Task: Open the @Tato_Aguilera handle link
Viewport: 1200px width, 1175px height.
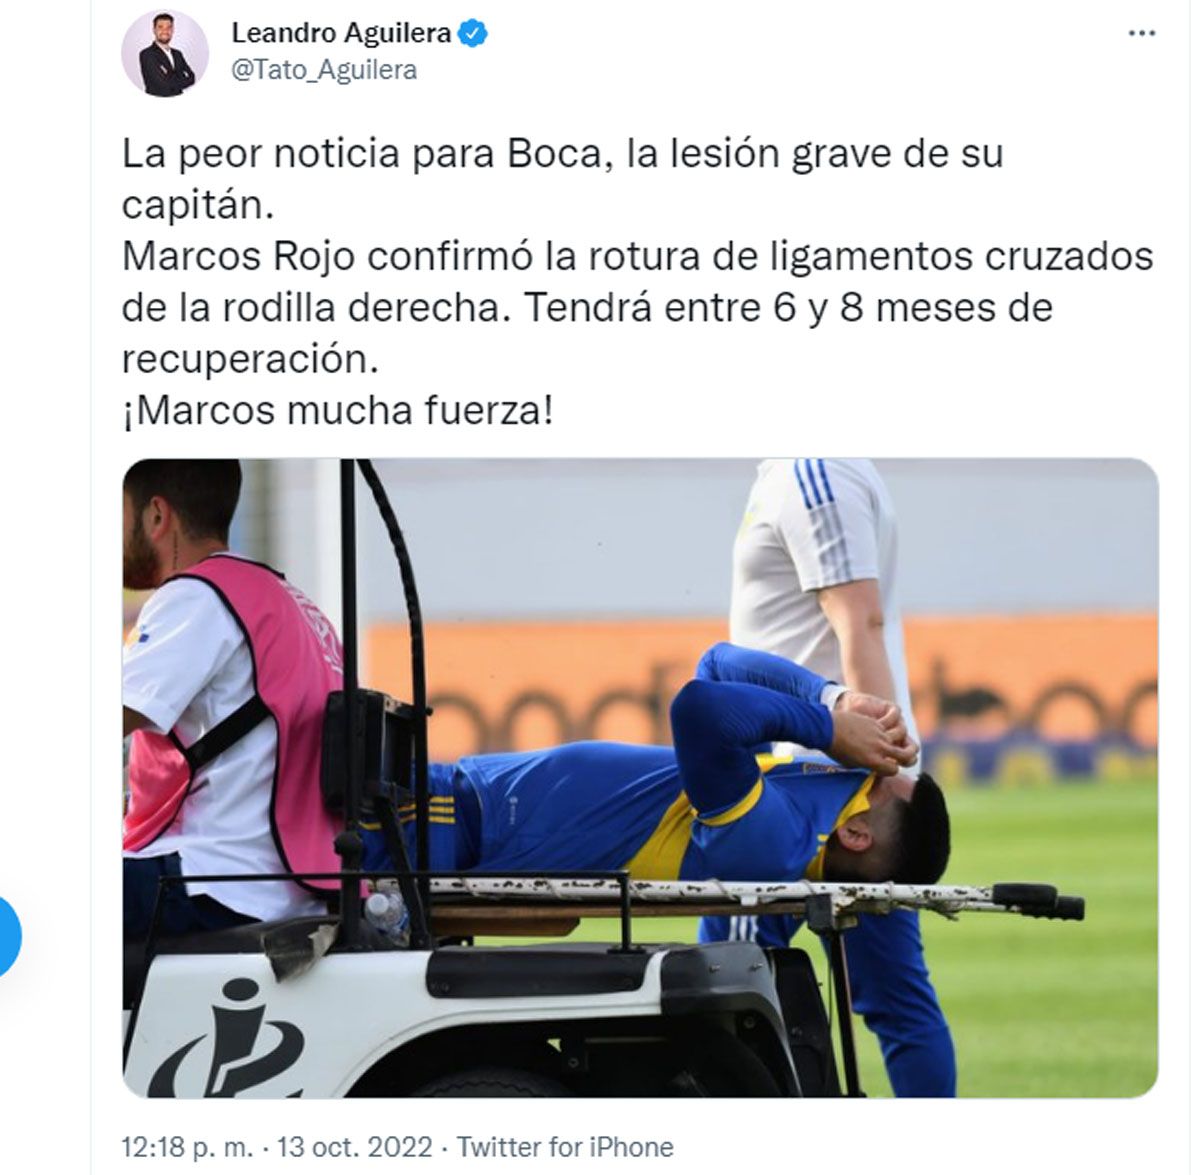Action: (x=324, y=70)
